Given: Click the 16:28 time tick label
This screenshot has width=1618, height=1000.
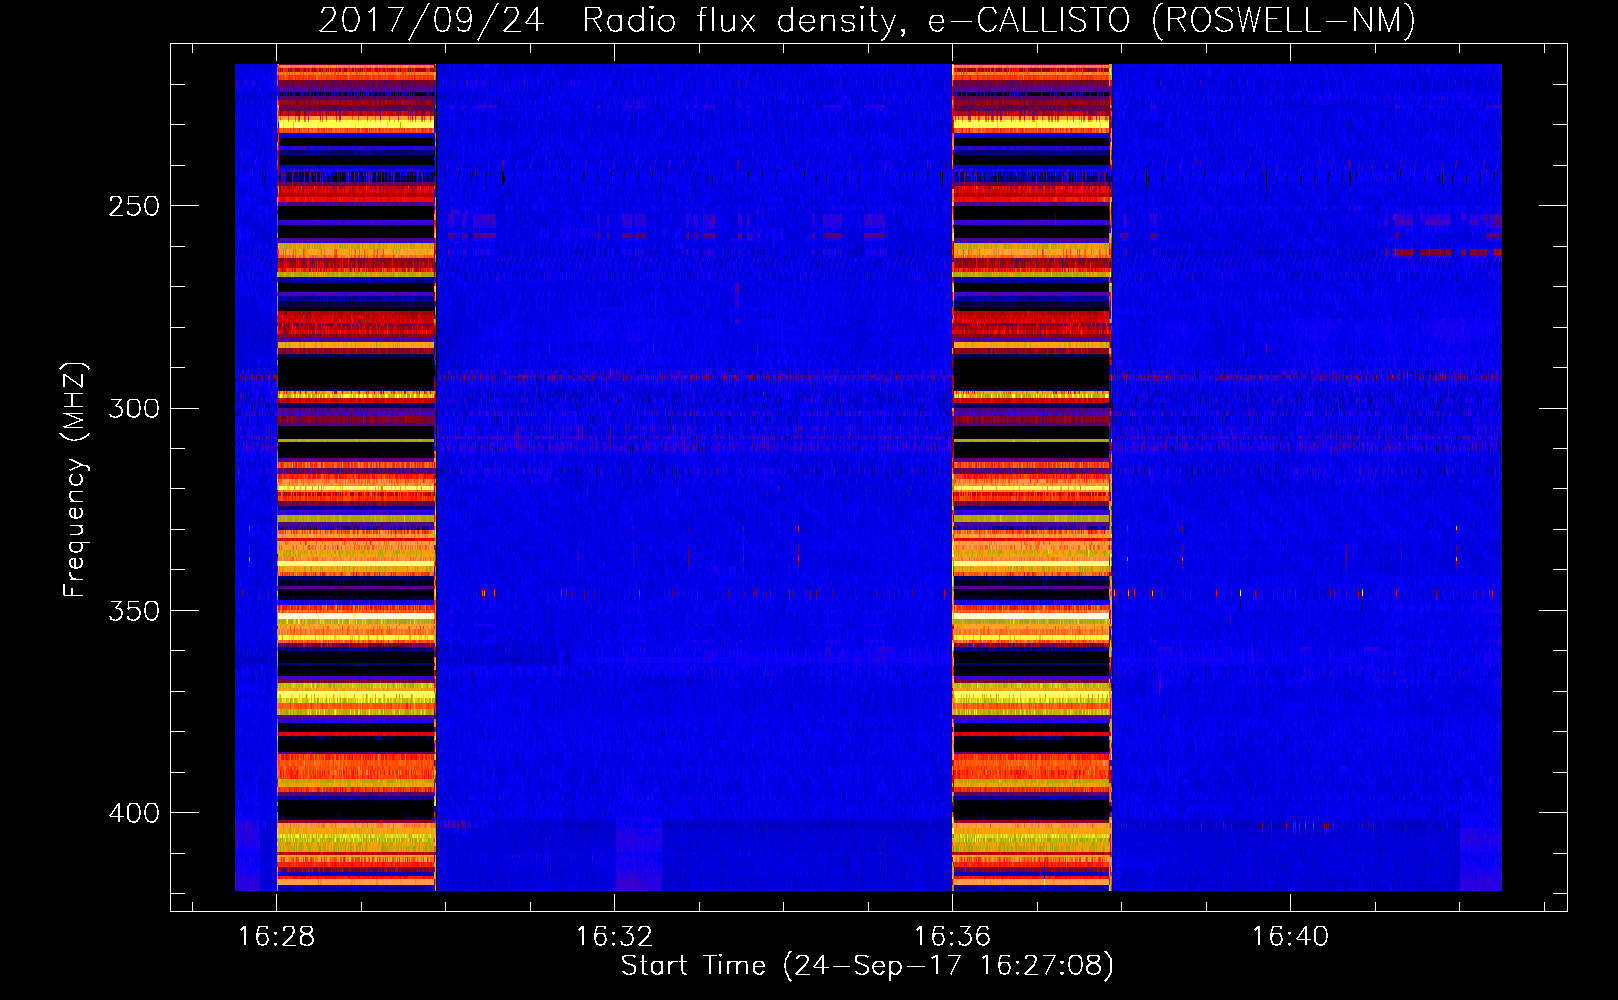Looking at the screenshot, I should 277,937.
